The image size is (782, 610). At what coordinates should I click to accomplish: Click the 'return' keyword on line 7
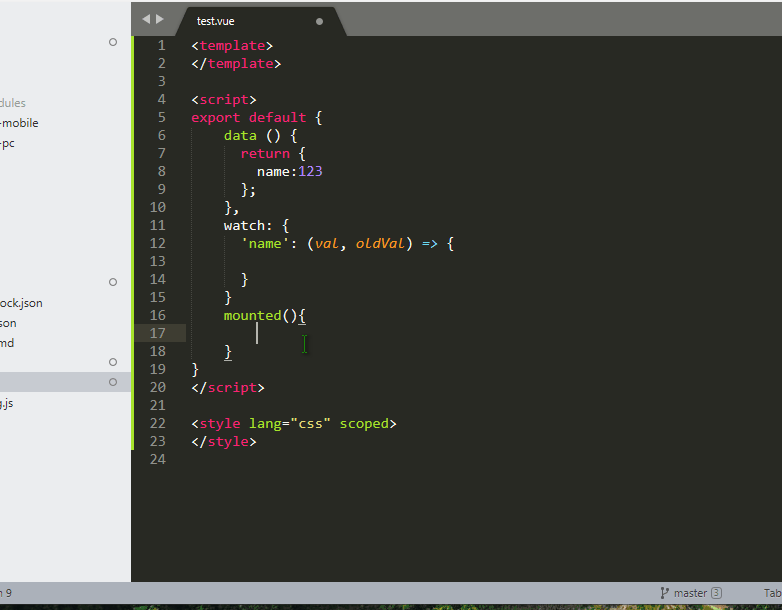click(265, 154)
